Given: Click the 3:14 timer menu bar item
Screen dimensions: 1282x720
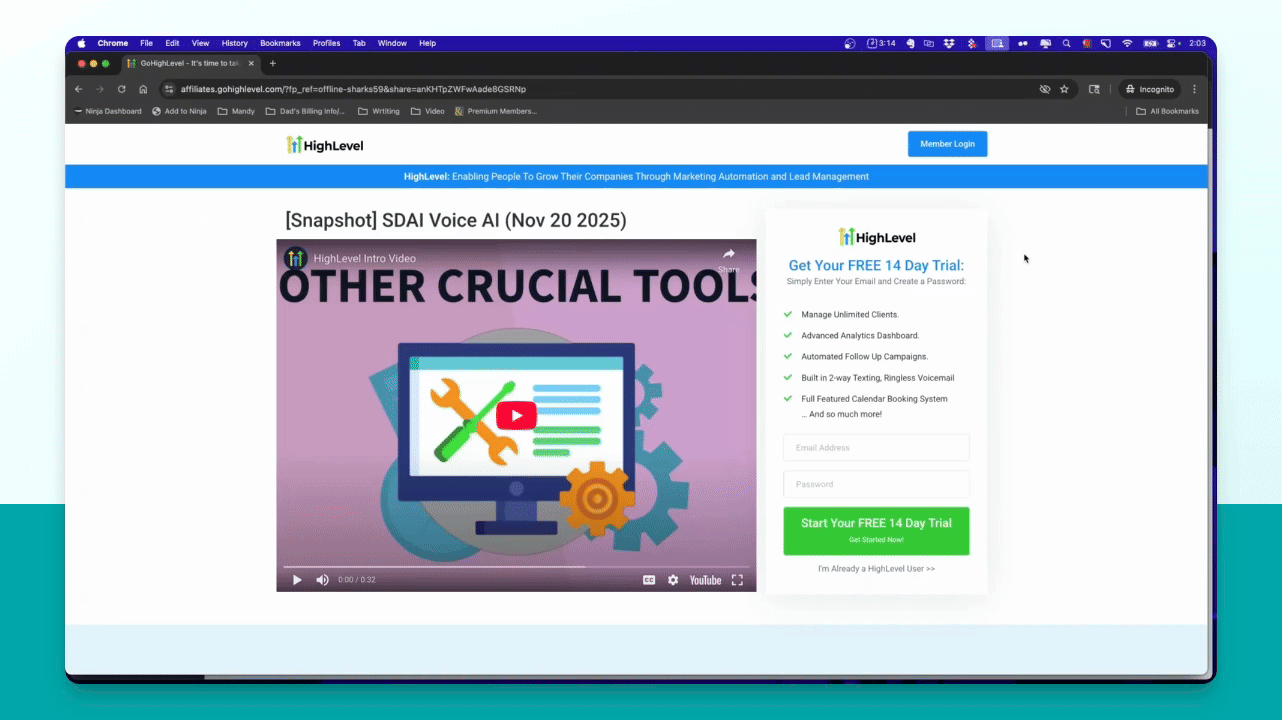Looking at the screenshot, I should tap(881, 43).
